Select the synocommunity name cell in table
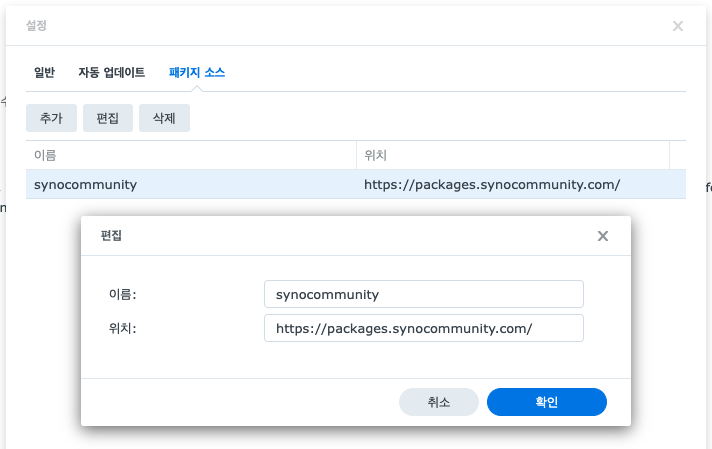 tap(85, 185)
